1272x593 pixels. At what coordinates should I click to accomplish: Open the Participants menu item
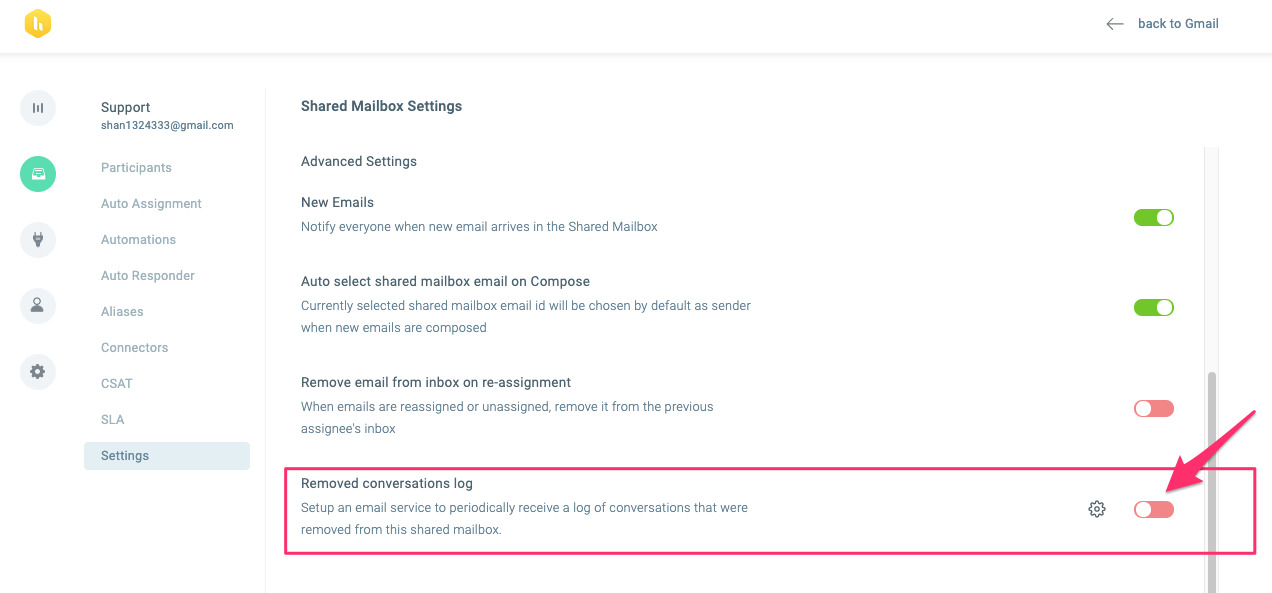[136, 168]
